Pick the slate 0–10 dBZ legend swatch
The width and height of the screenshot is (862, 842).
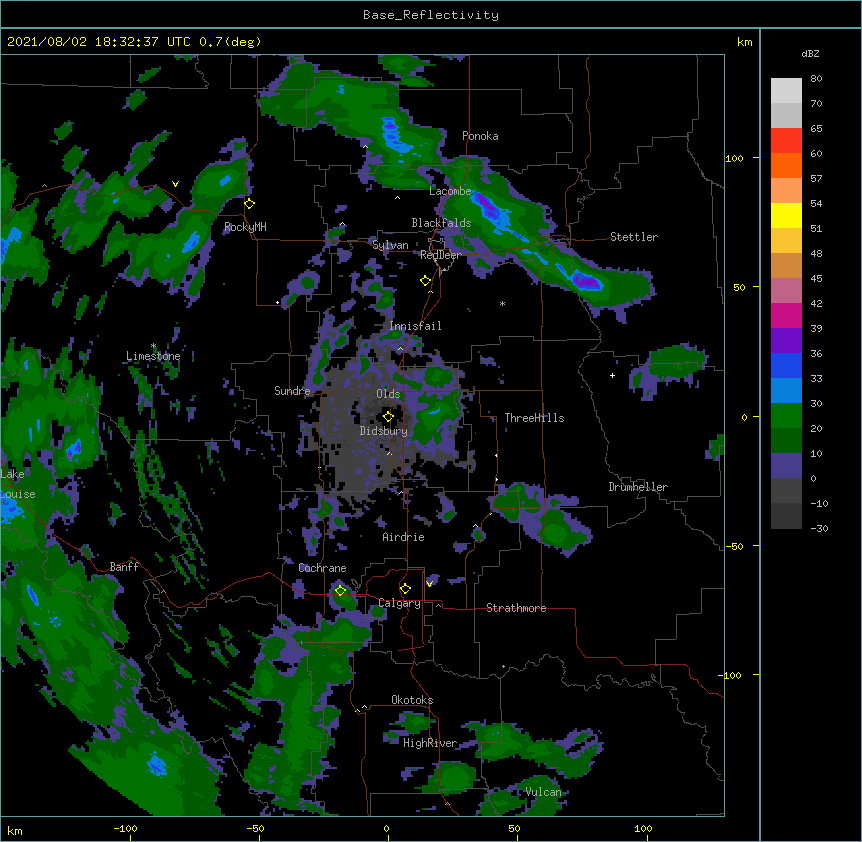pyautogui.click(x=786, y=466)
